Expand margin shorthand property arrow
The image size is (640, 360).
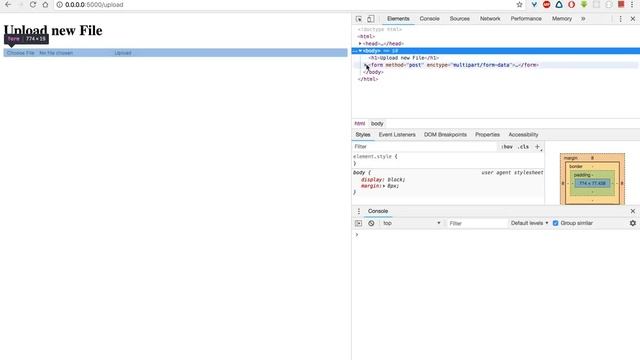384,186
